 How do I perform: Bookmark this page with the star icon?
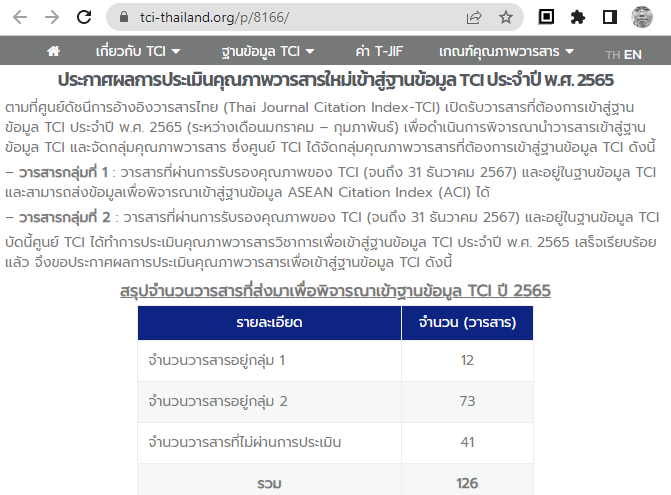point(506,17)
